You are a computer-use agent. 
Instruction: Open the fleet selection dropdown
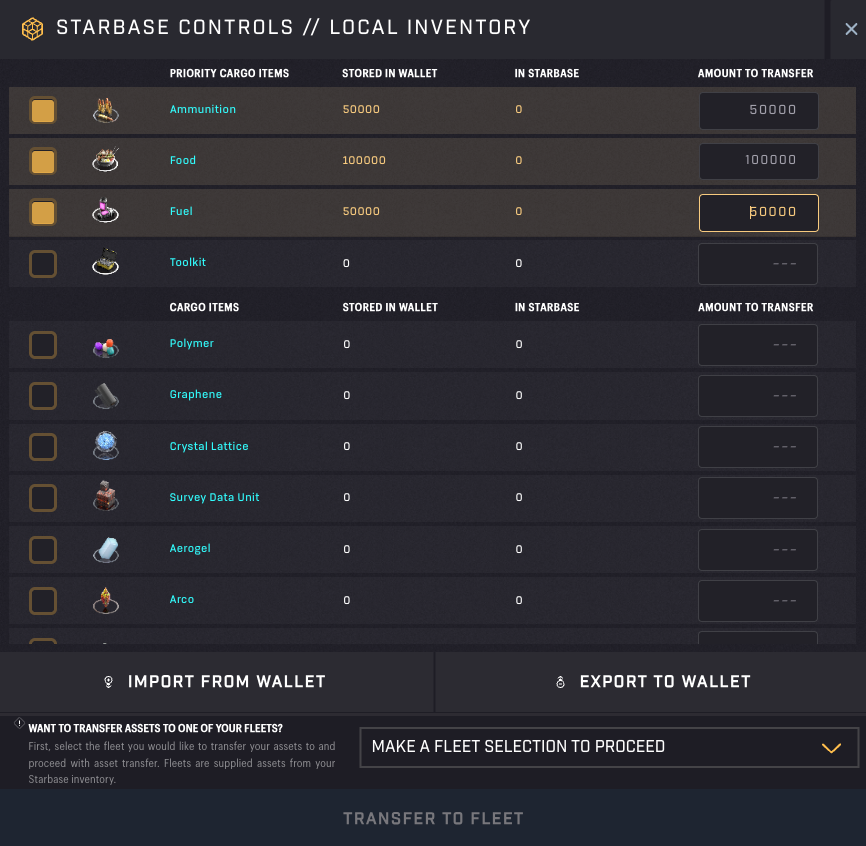pyautogui.click(x=608, y=747)
